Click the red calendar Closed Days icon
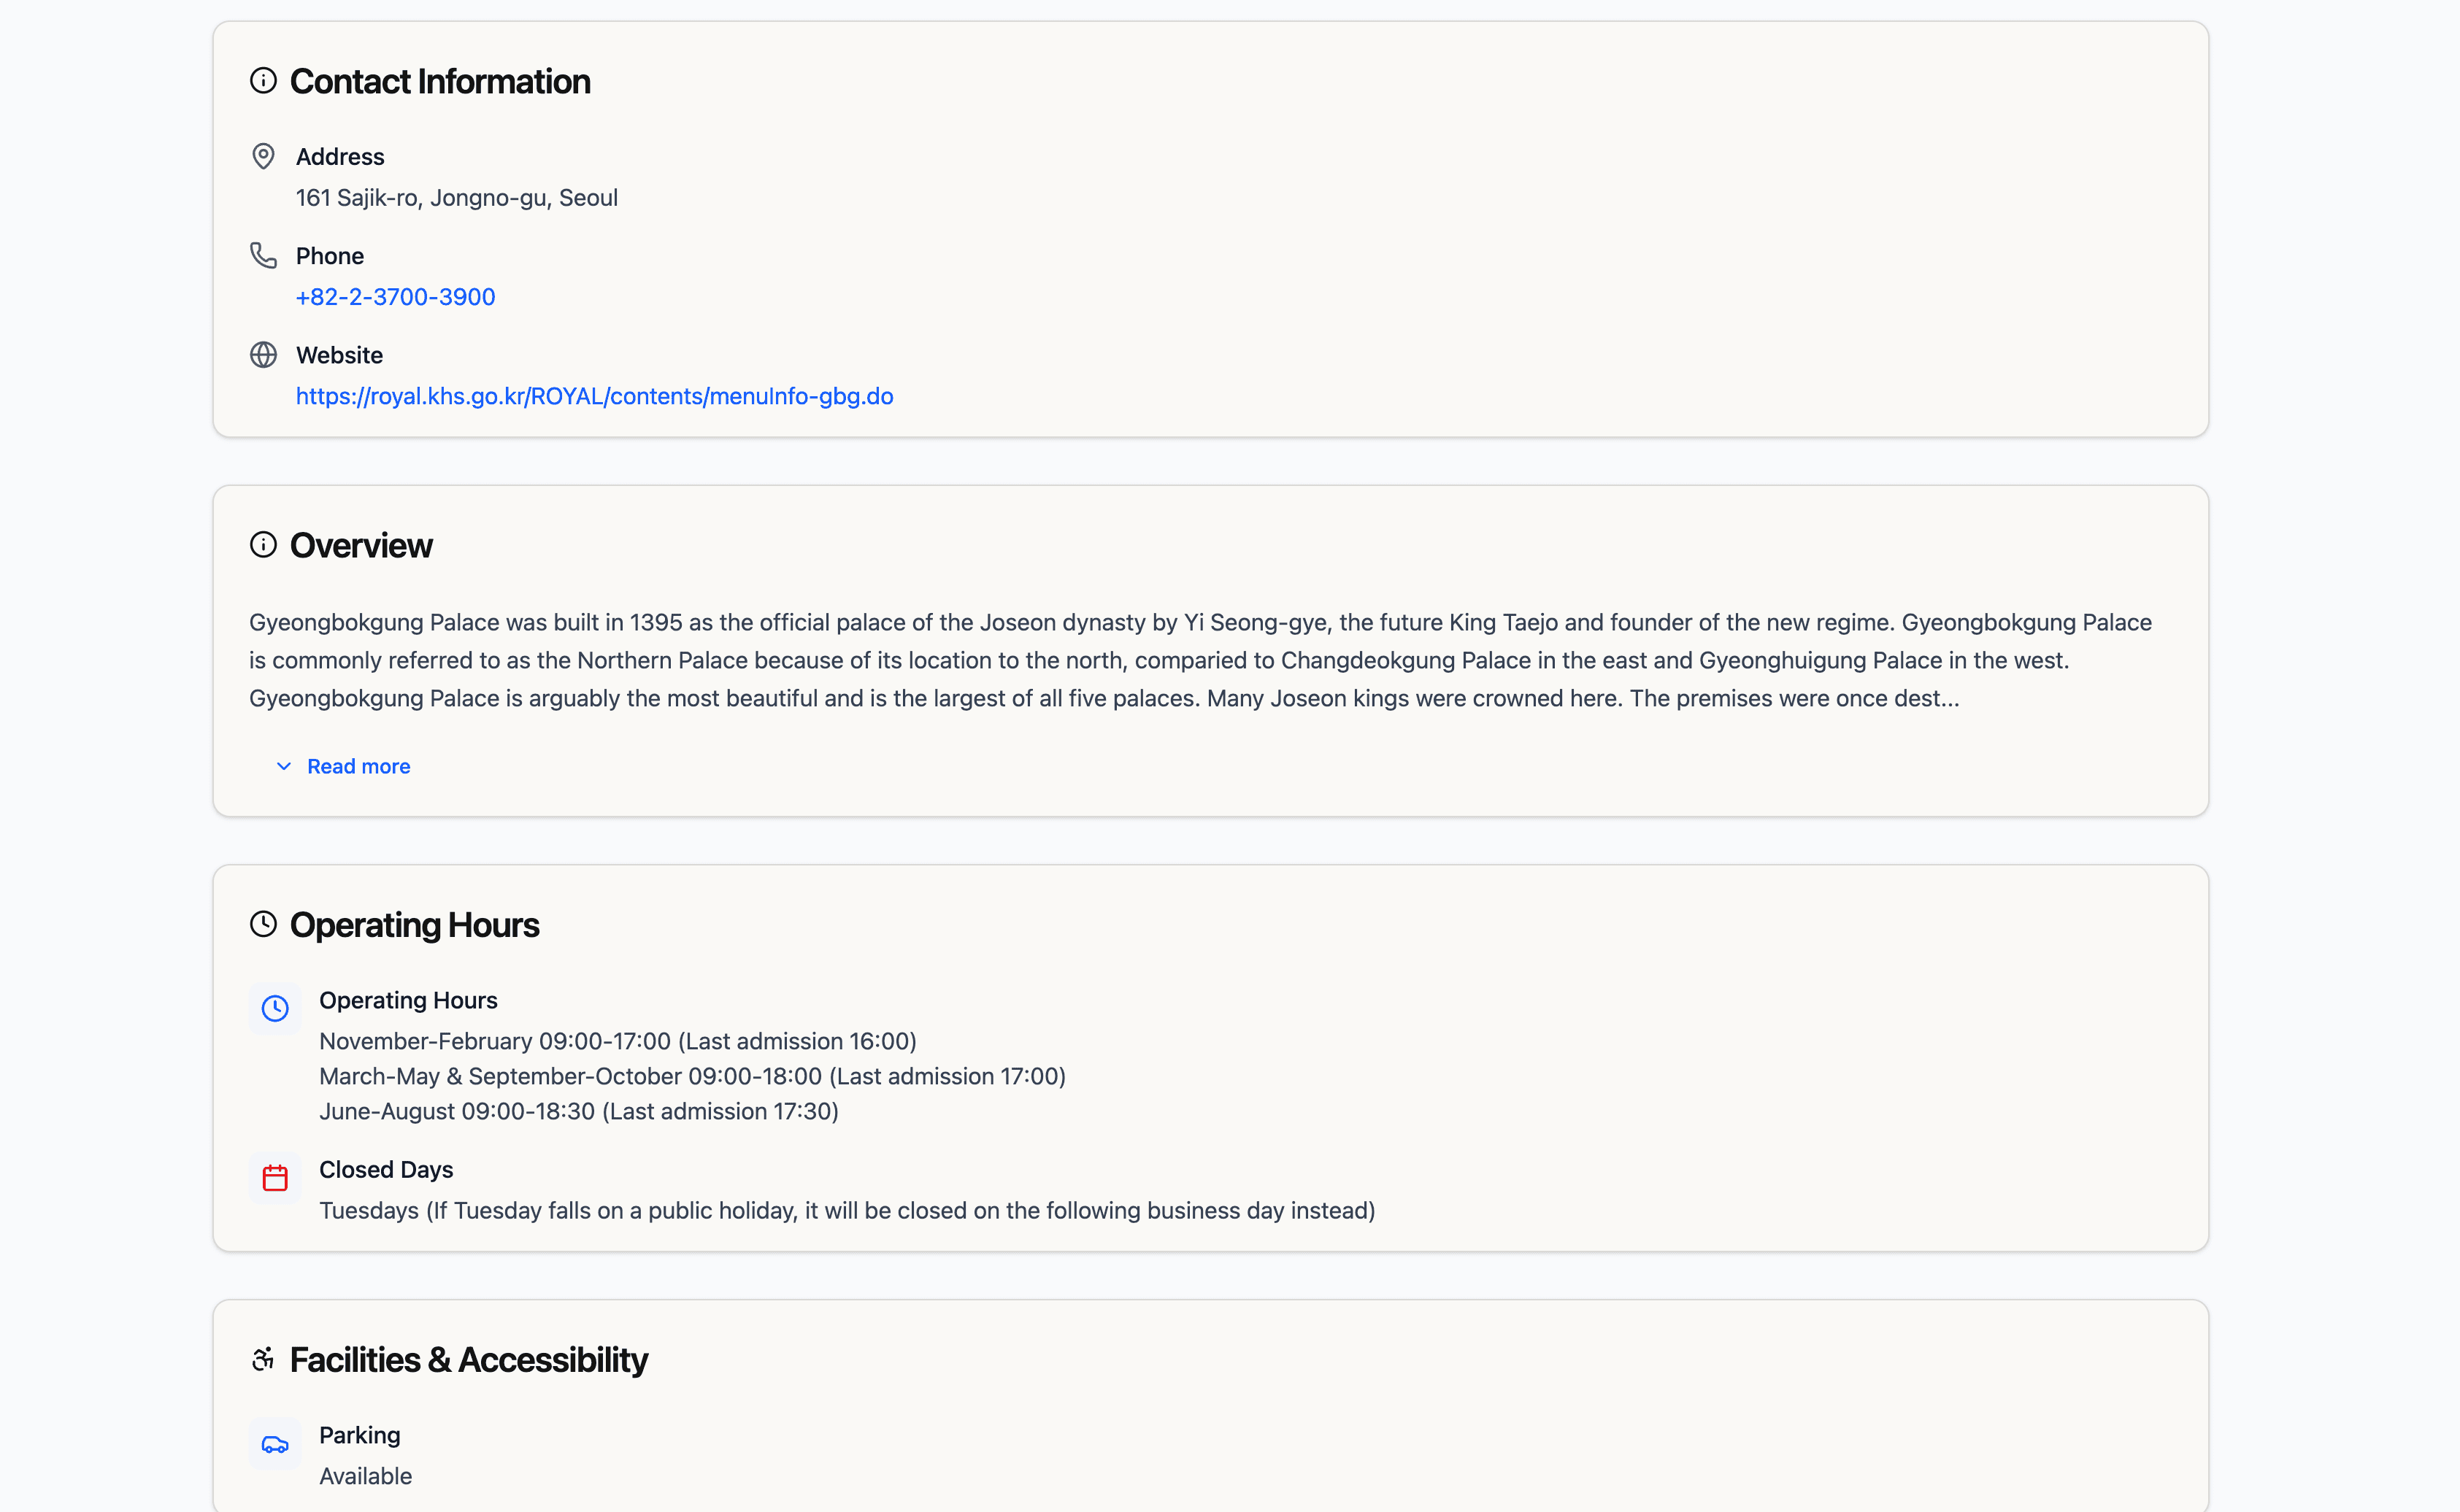2460x1512 pixels. point(275,1178)
